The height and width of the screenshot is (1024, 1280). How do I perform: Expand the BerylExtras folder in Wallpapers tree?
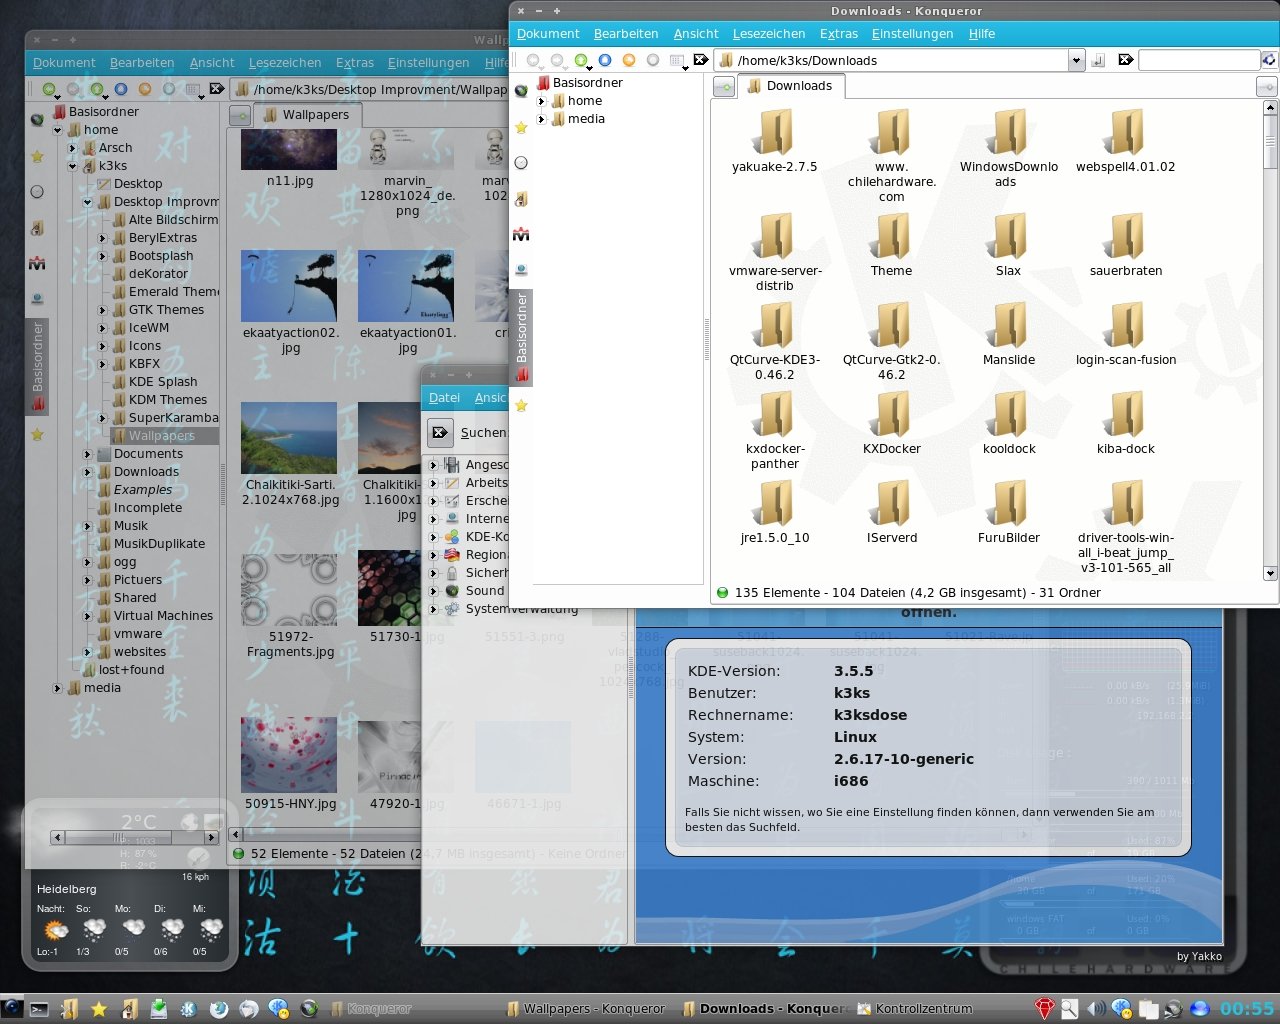pyautogui.click(x=102, y=238)
